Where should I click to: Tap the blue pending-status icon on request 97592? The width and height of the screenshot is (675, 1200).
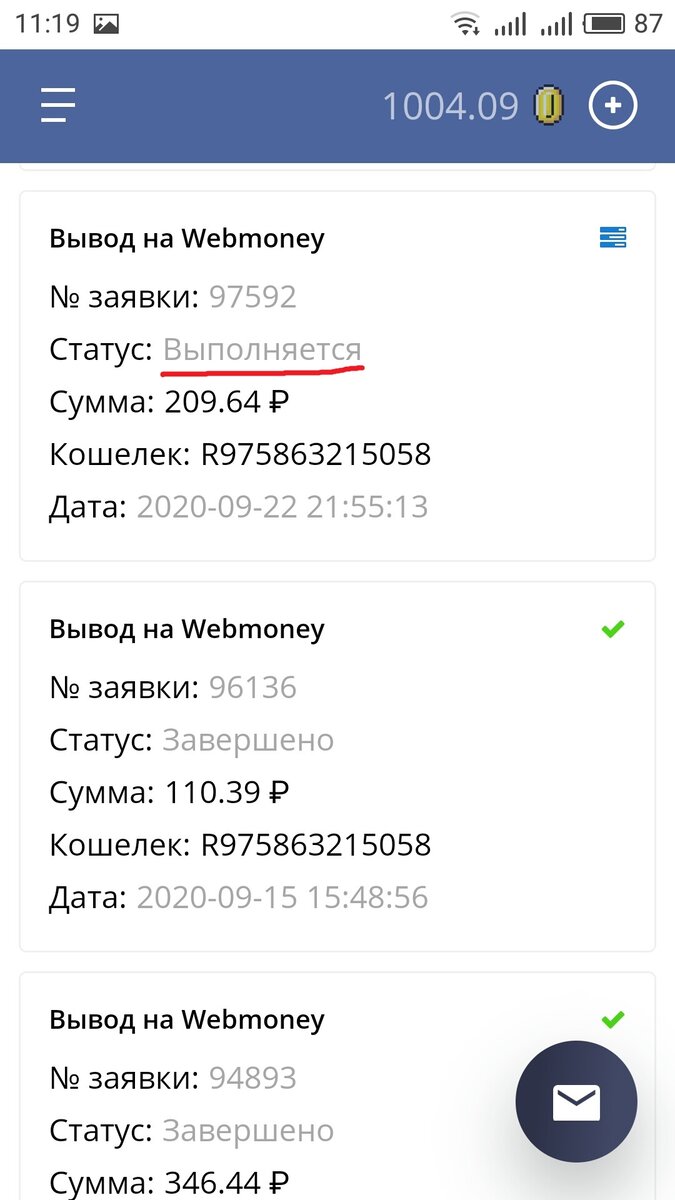click(x=612, y=237)
